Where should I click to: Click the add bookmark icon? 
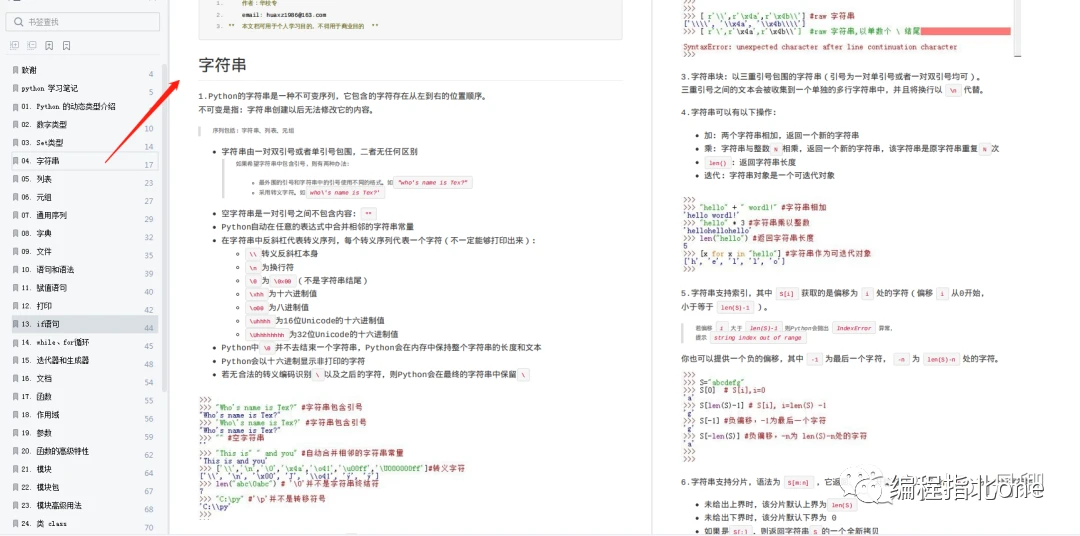coord(49,46)
